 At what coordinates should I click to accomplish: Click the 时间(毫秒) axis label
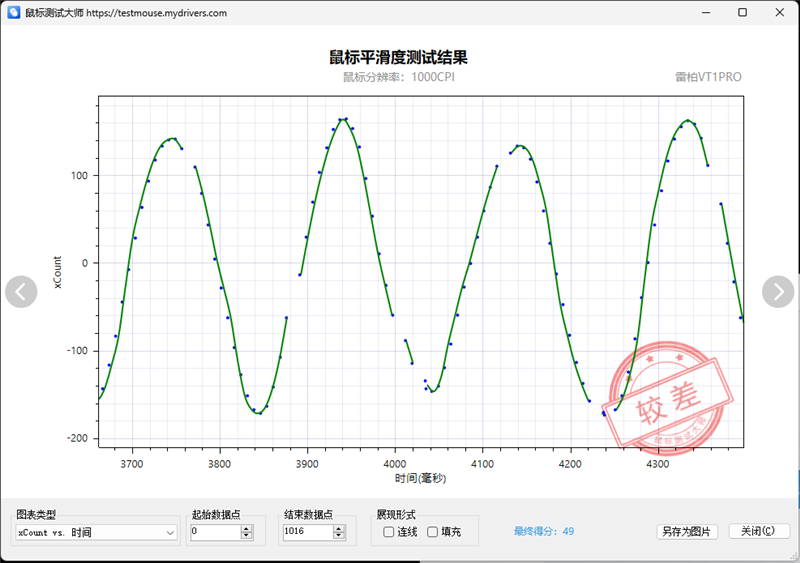coord(420,478)
